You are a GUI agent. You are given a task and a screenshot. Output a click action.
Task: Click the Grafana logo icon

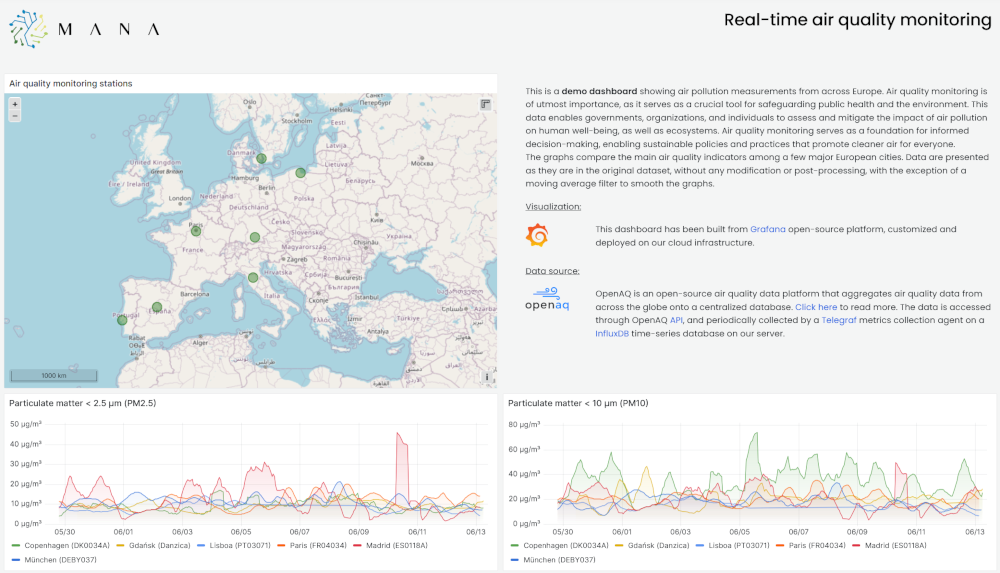537,236
